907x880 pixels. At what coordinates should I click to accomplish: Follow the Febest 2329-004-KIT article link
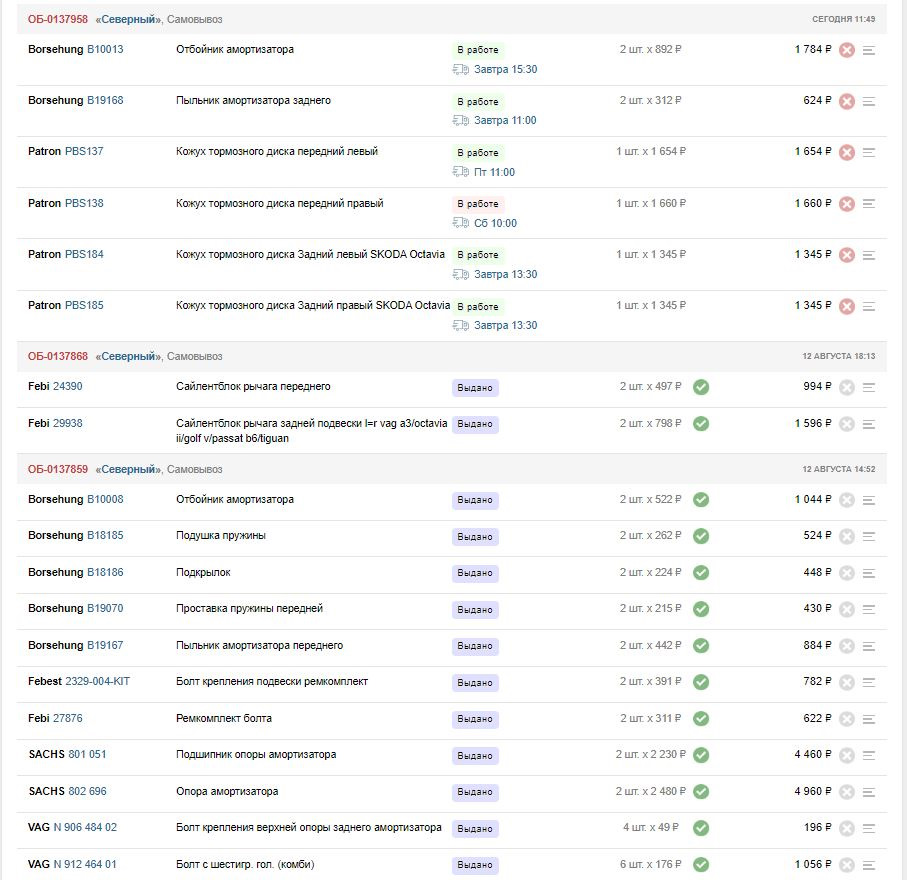coord(97,681)
